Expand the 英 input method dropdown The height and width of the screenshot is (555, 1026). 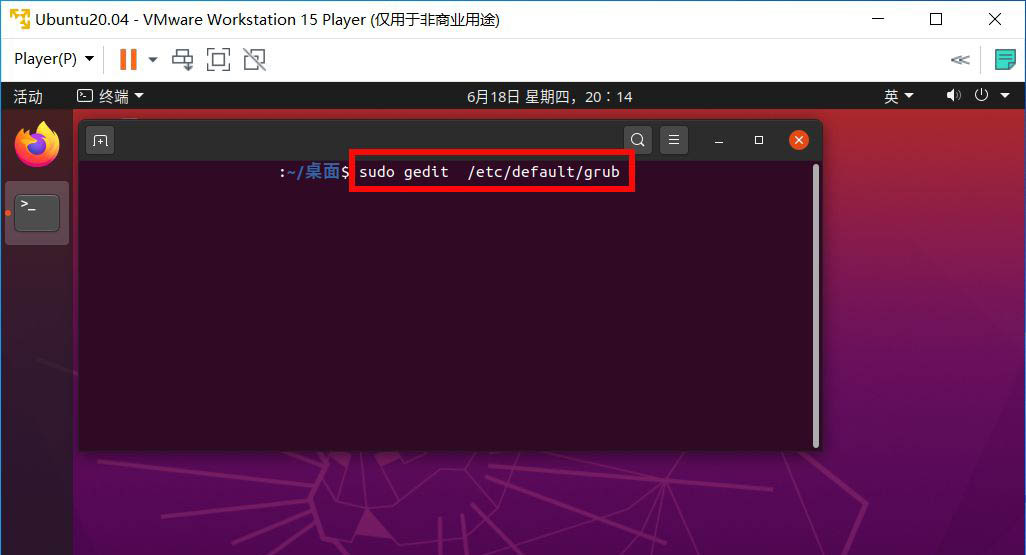898,96
